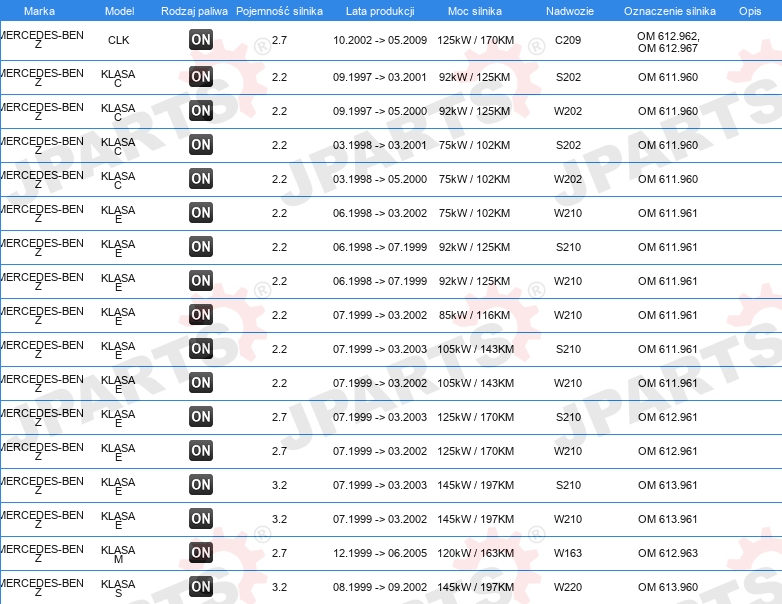782x604 pixels.
Task: Select the KLASA M model cell
Action: (x=118, y=554)
